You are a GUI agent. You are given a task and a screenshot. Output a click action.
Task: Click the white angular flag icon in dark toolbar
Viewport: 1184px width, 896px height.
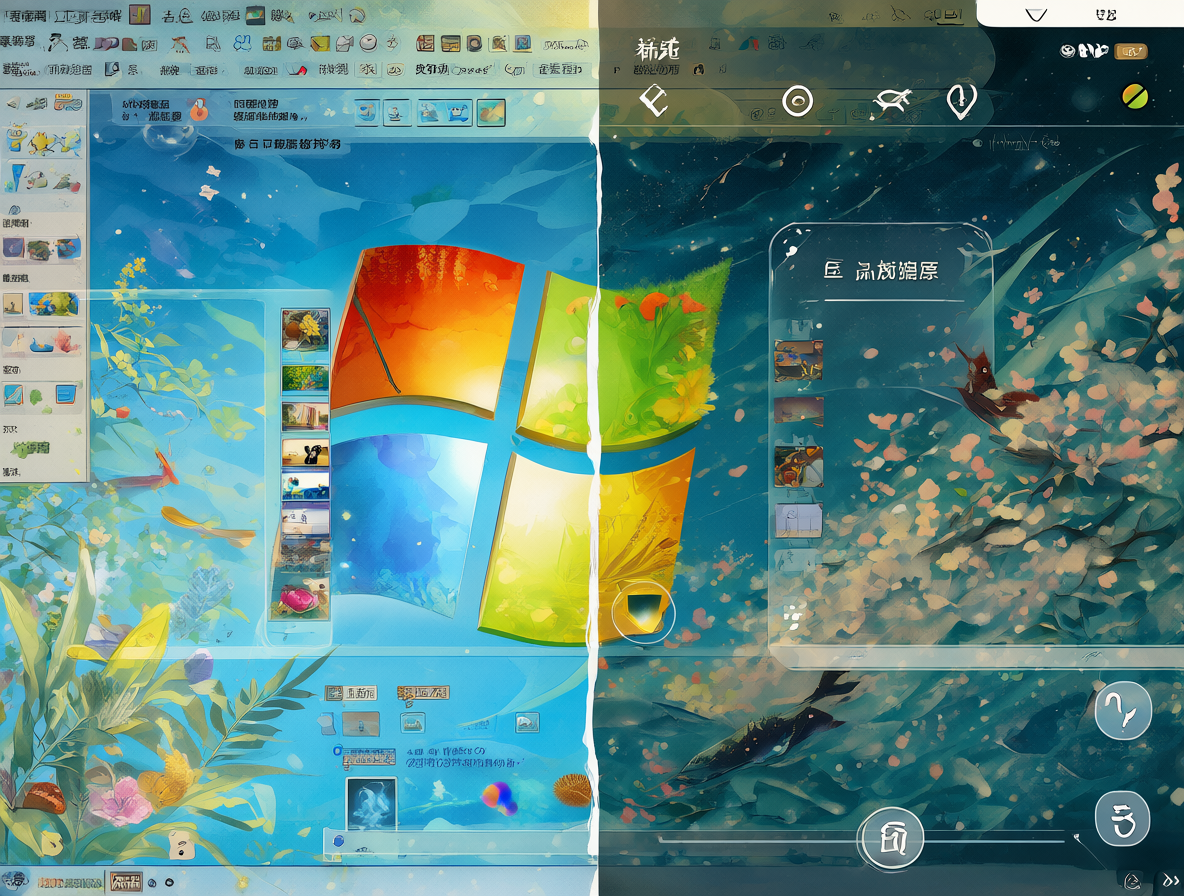click(654, 100)
